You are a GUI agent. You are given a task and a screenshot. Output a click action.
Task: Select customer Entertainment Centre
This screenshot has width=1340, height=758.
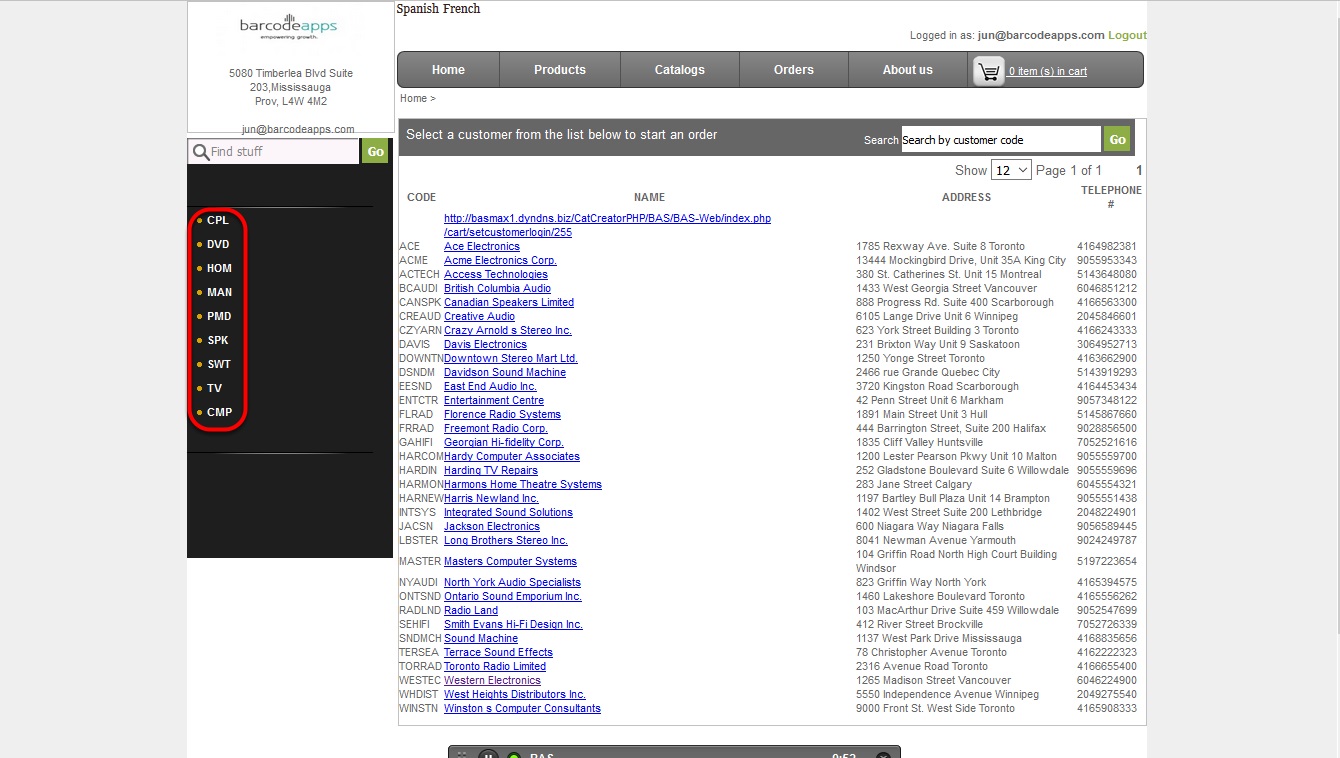click(494, 400)
